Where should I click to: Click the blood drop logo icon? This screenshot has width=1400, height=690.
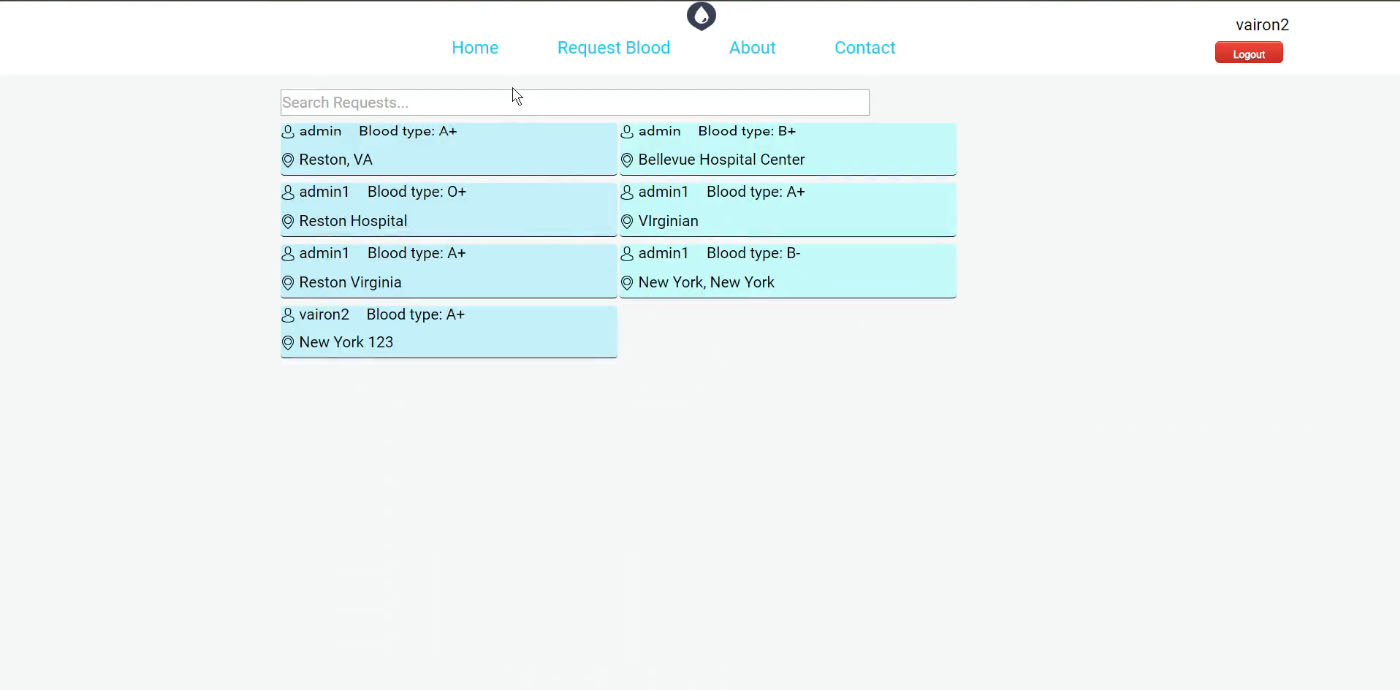[701, 16]
